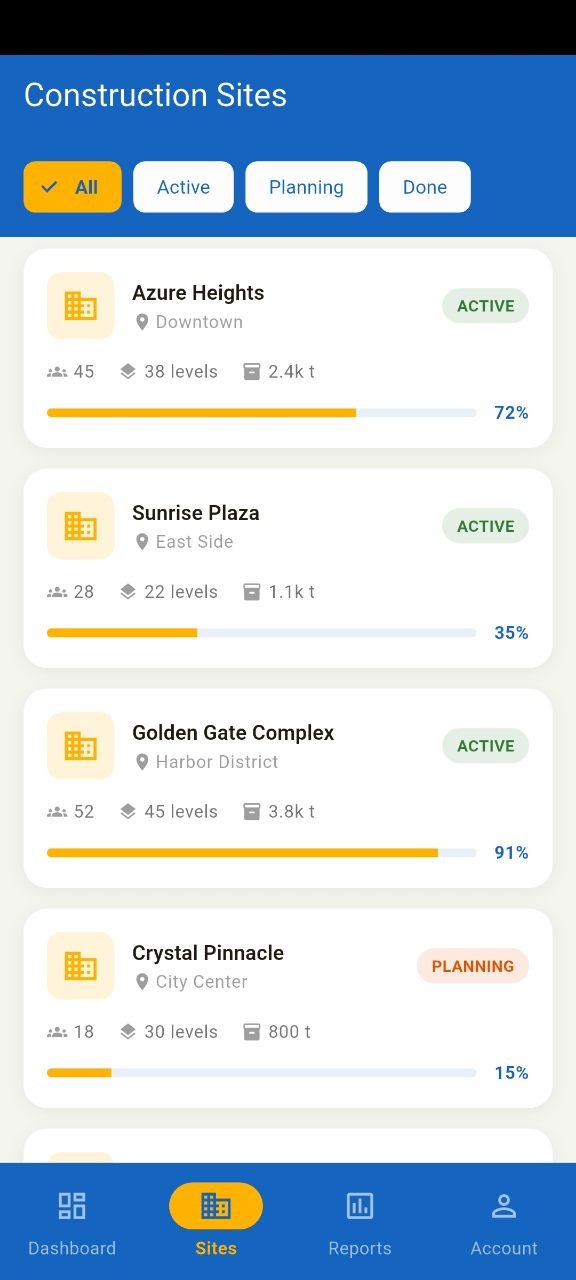Screen dimensions: 576x1280
Task: Enable the Planning filter
Action: [x=306, y=187]
